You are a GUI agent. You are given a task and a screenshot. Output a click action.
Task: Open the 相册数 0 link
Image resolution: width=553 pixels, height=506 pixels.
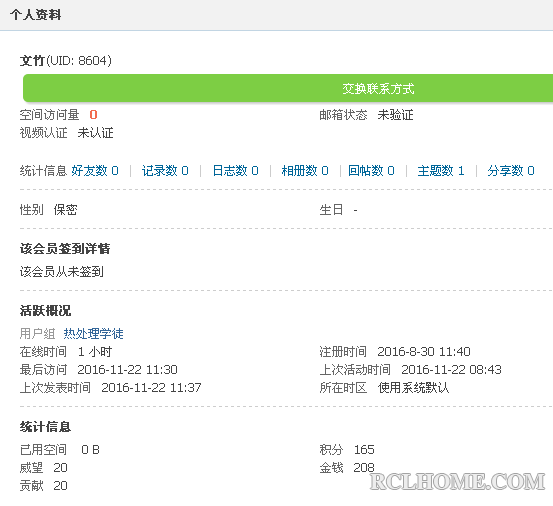coord(305,171)
